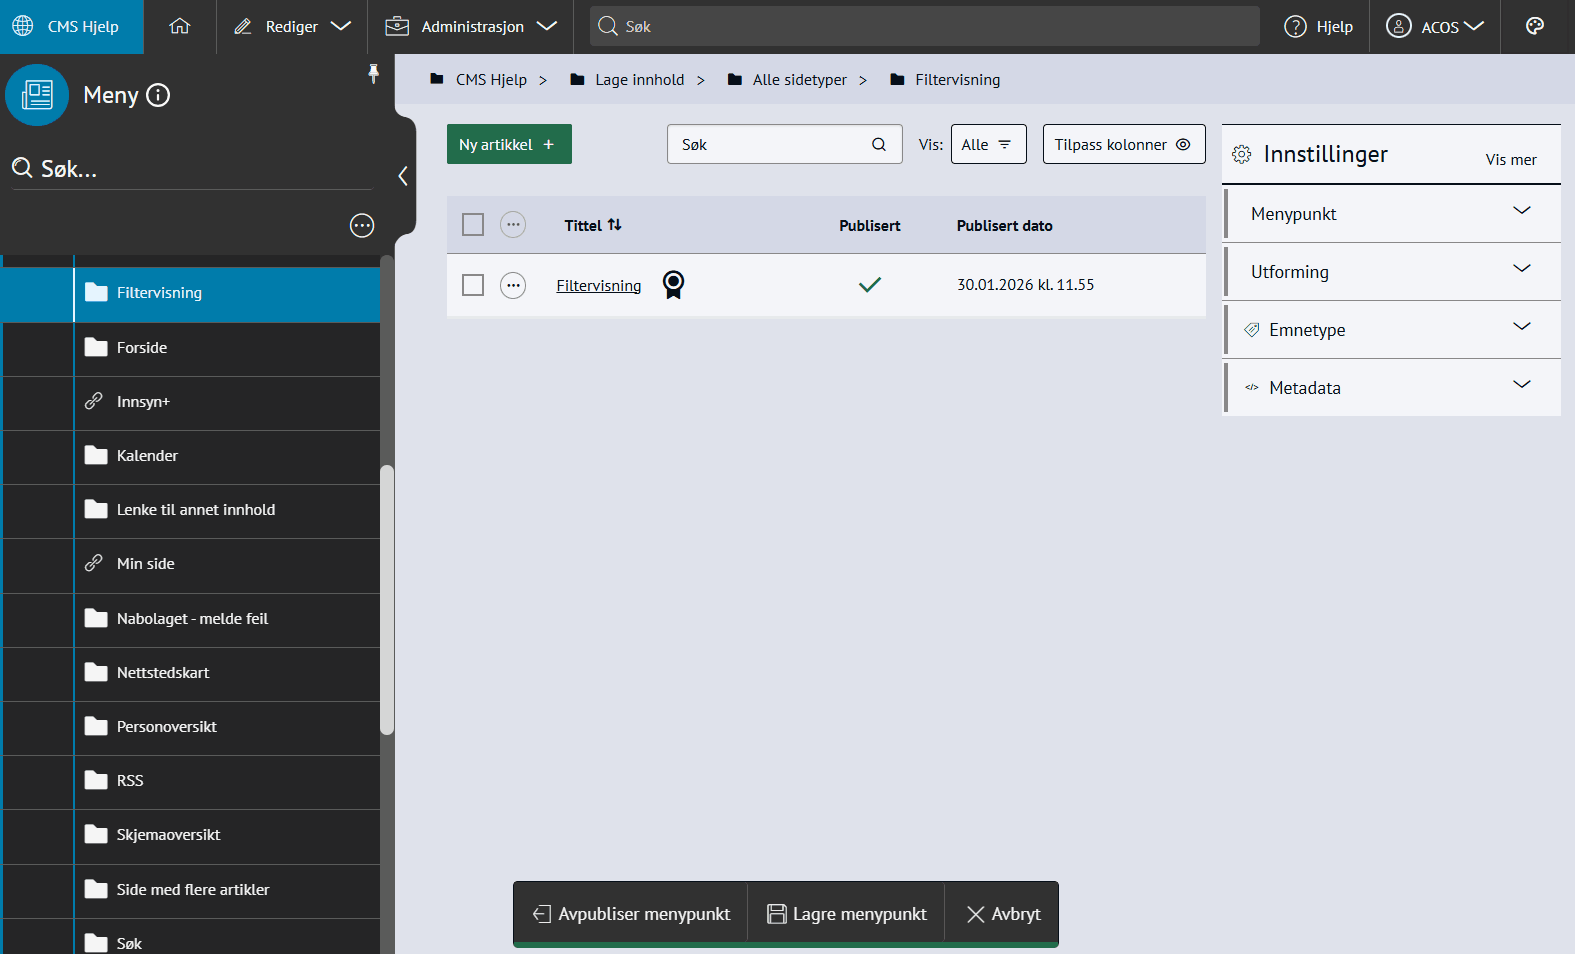Open the Administrasjon menu
The height and width of the screenshot is (954, 1575).
coord(471,27)
